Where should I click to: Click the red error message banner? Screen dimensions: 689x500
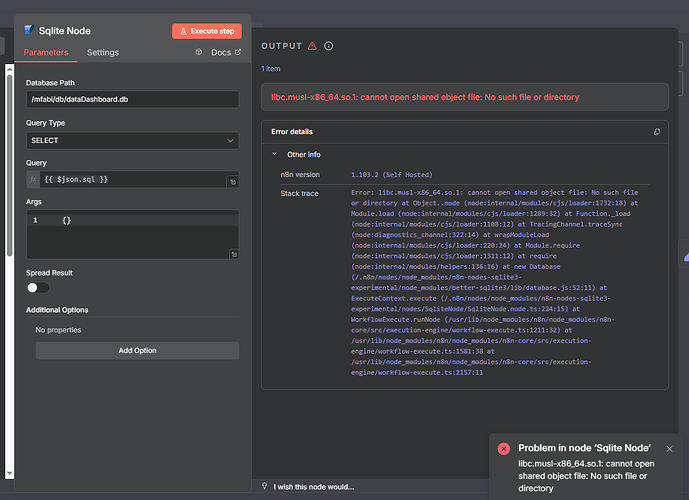tap(464, 97)
